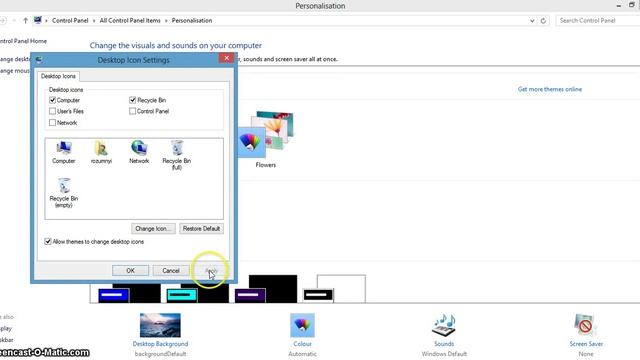Screen dimensions: 640x360
Task: Select the purple high contrast black theme
Action: 266,289
